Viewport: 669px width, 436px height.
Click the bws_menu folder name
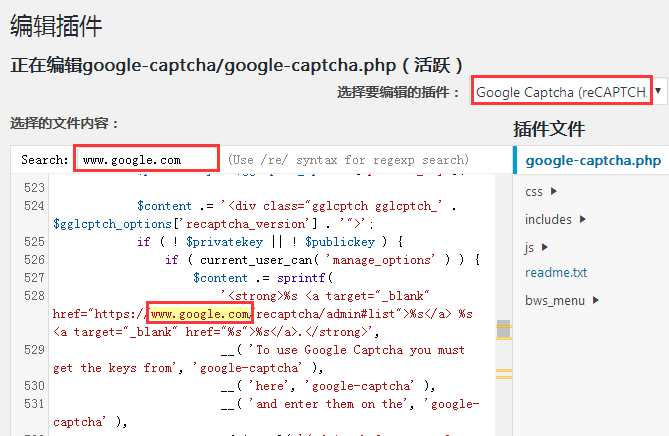(x=555, y=301)
